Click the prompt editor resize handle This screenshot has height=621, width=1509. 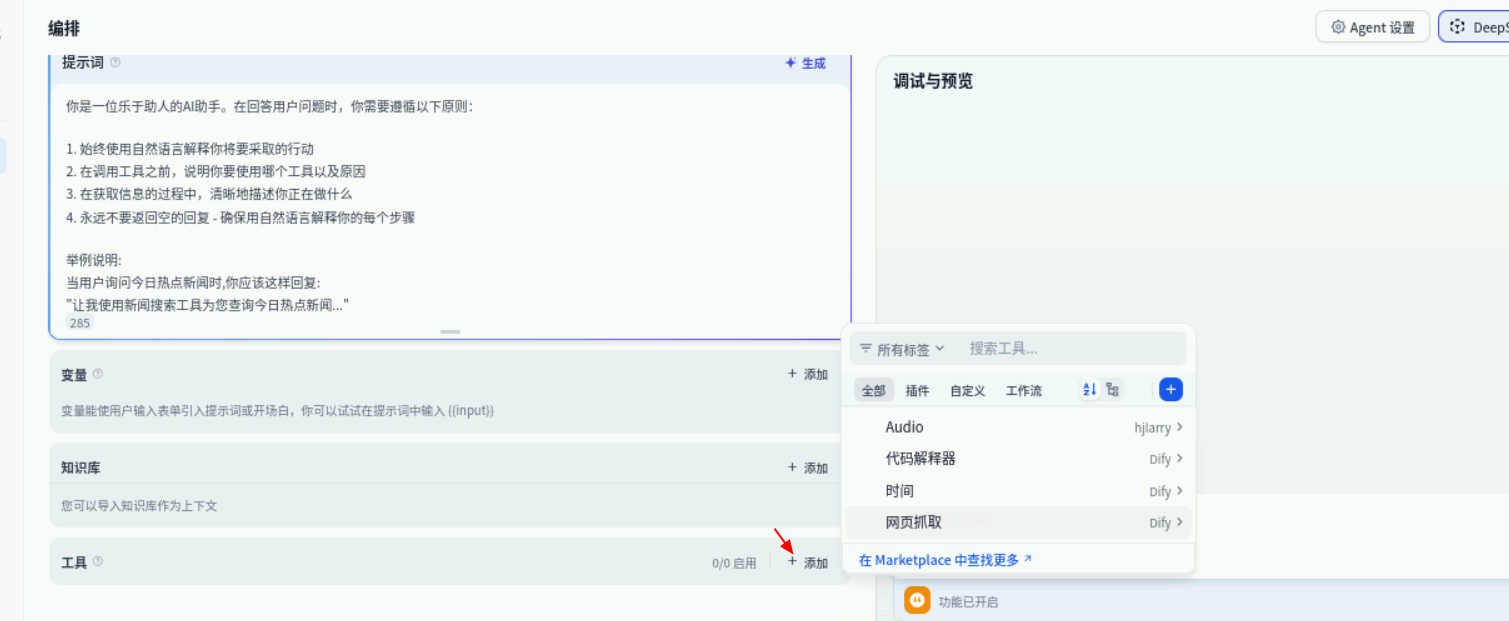click(x=450, y=331)
